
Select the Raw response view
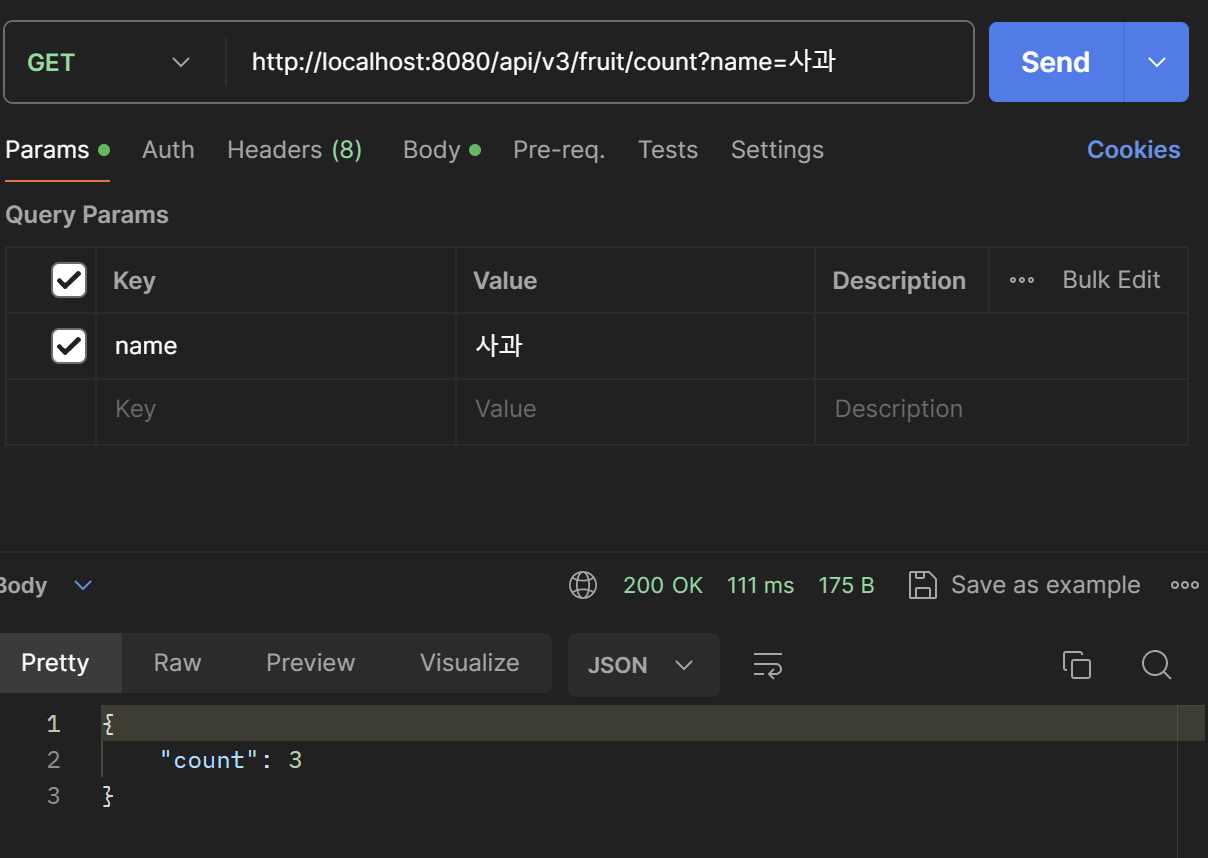point(178,663)
